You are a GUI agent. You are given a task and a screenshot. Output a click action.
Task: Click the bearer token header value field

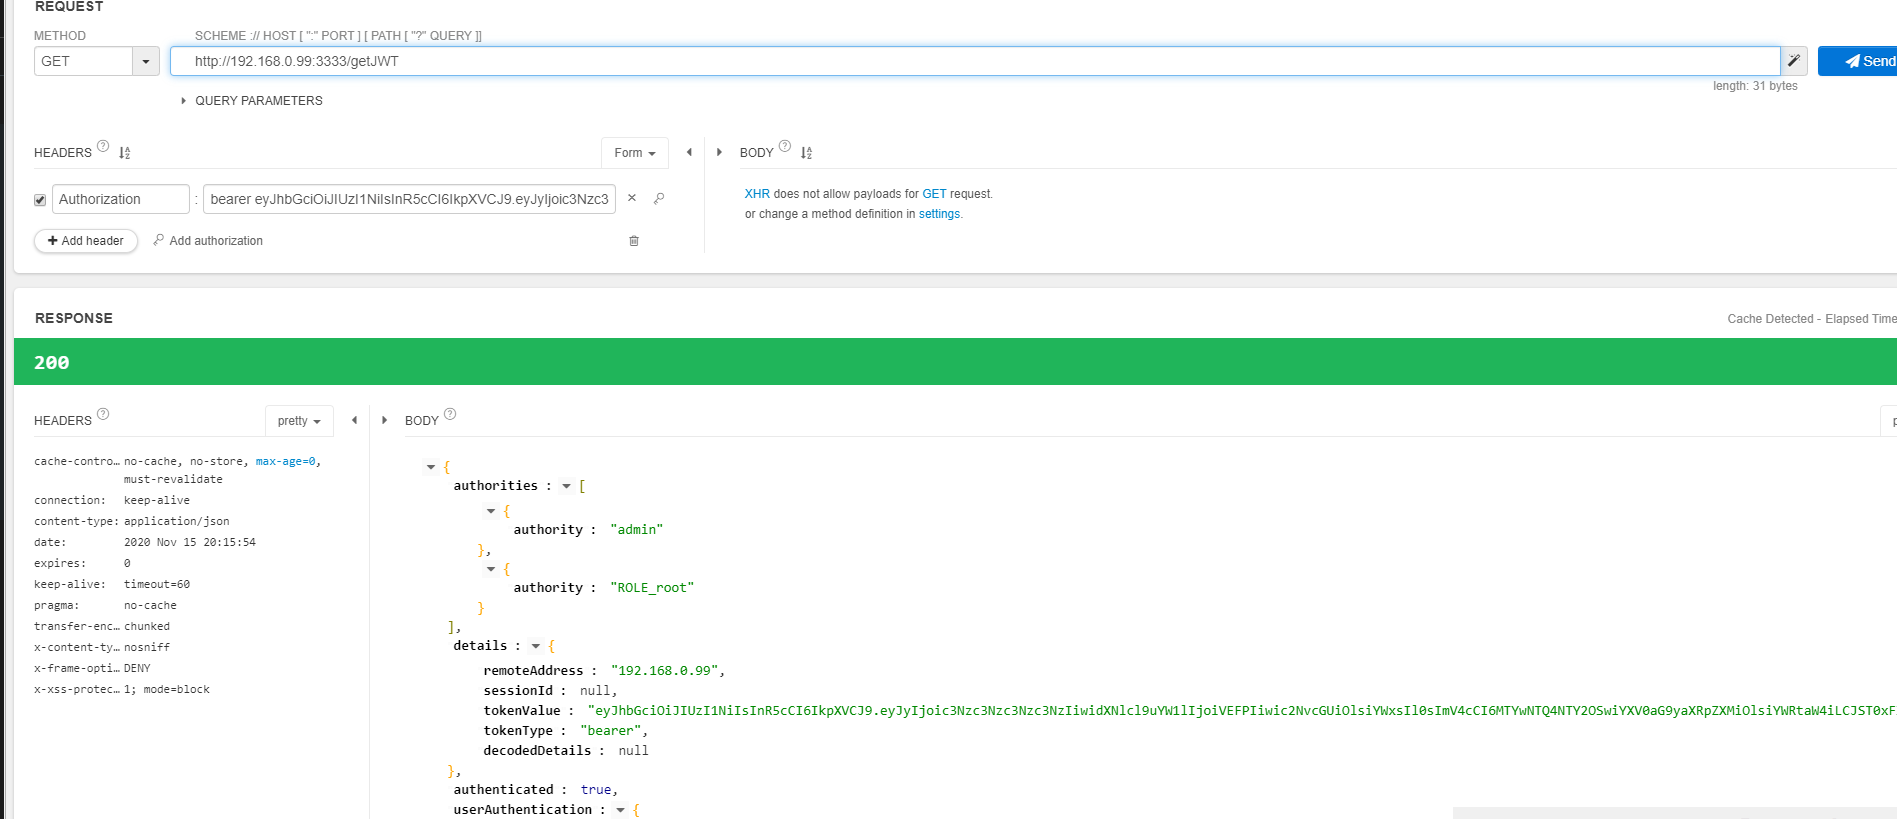pos(409,199)
